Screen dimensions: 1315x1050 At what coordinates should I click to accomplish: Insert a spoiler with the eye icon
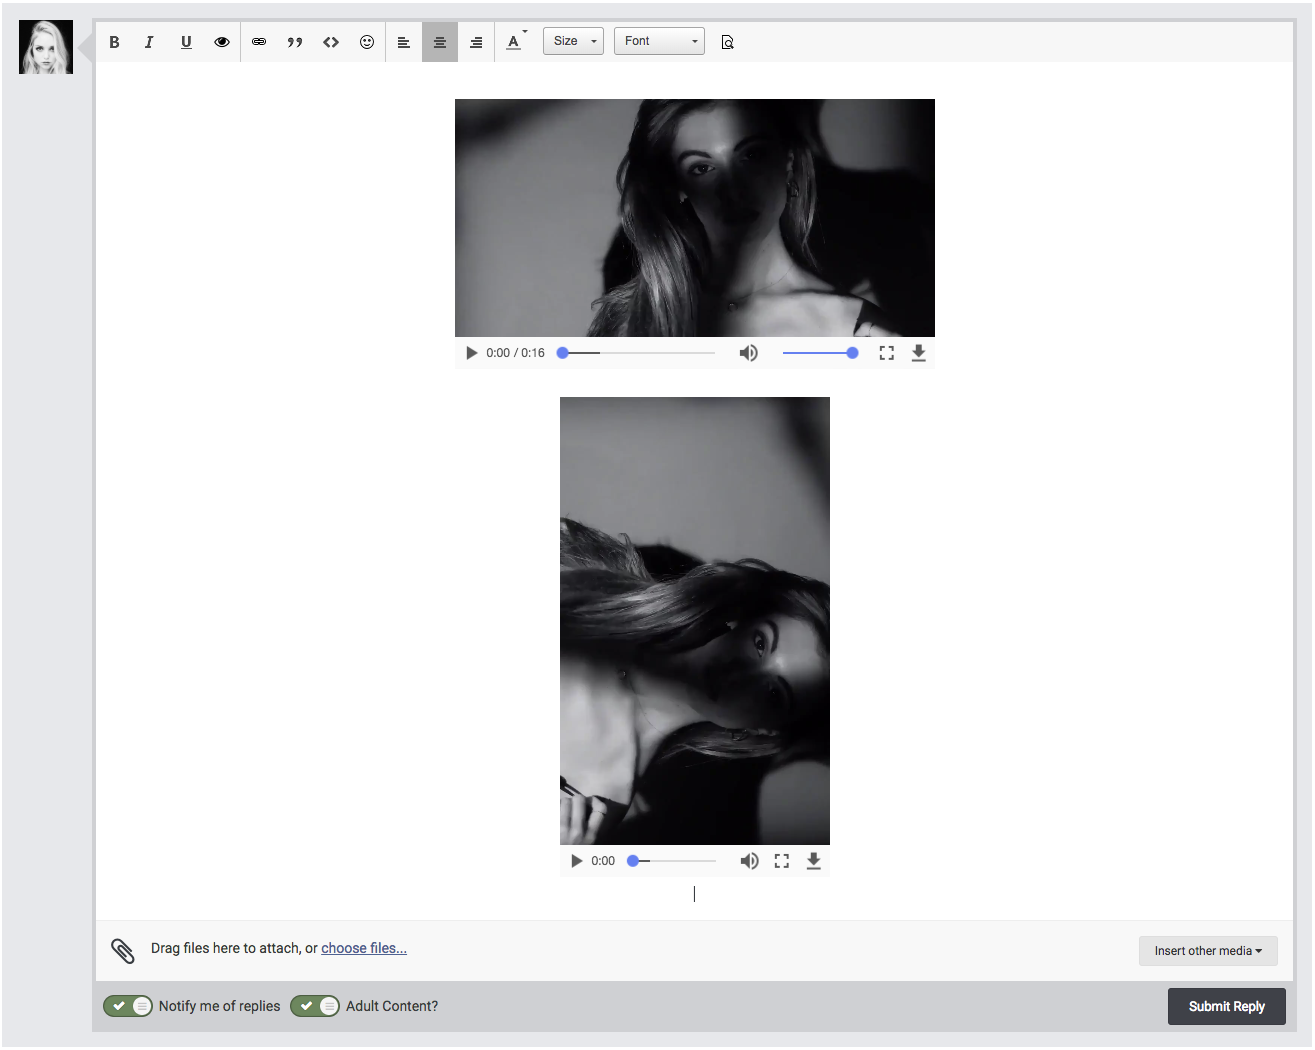tap(222, 42)
